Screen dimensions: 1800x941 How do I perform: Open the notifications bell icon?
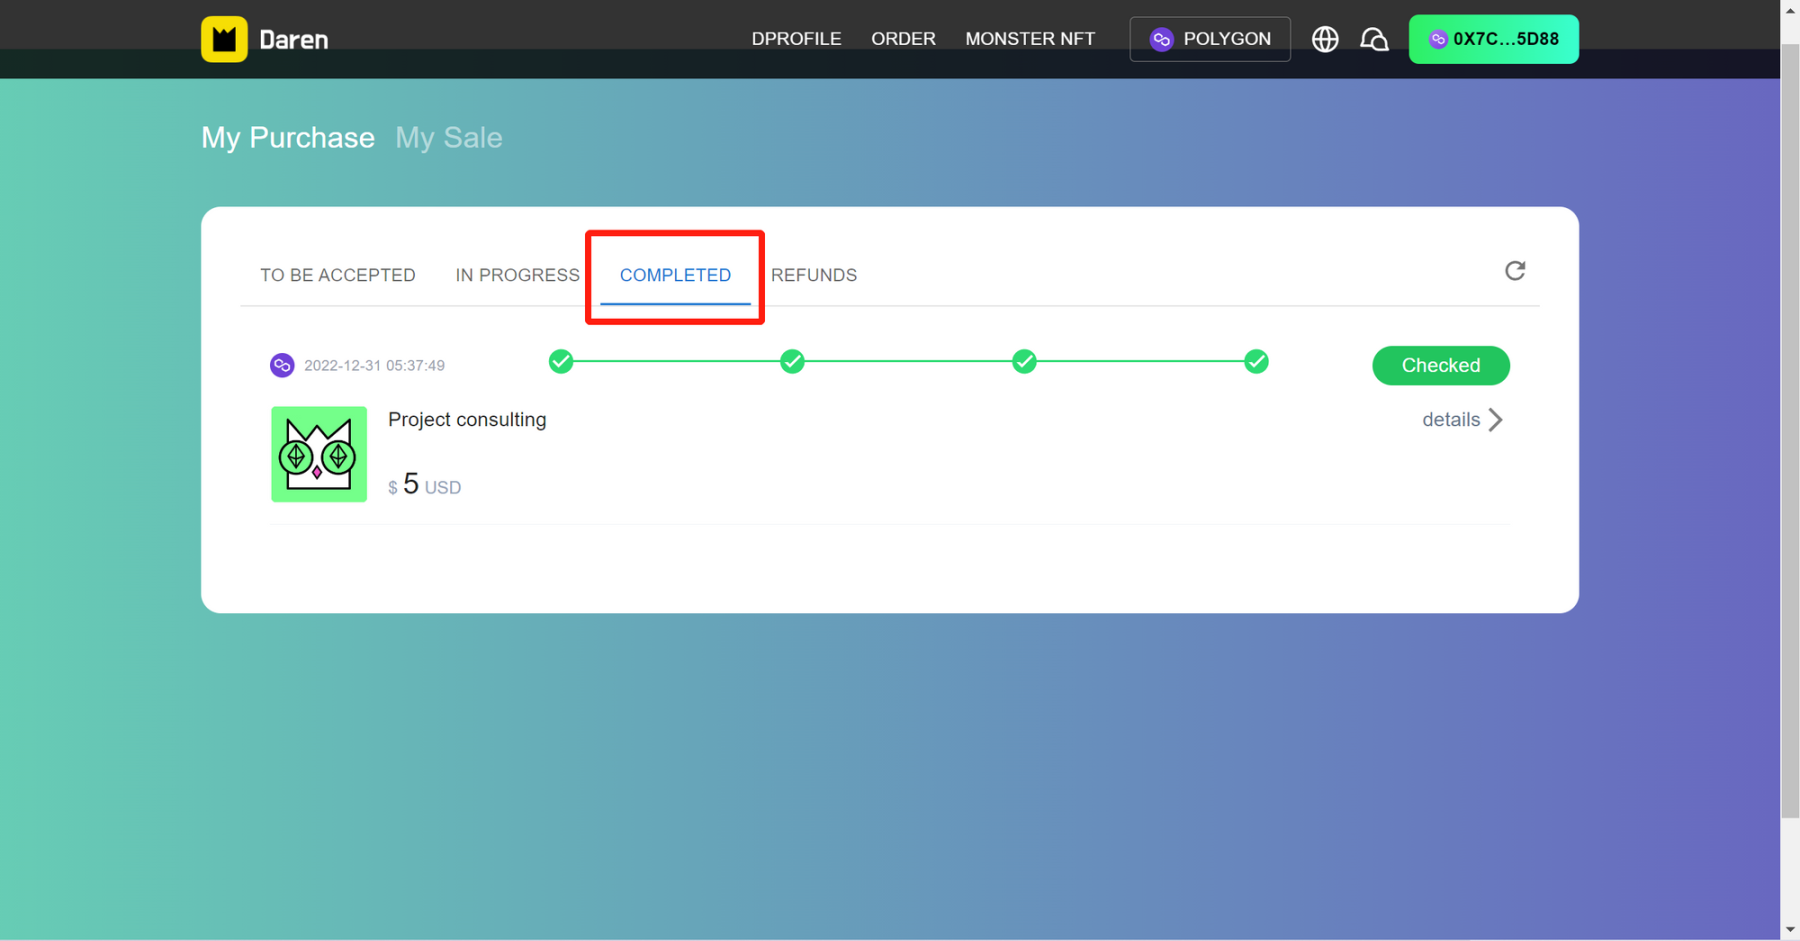(1374, 39)
